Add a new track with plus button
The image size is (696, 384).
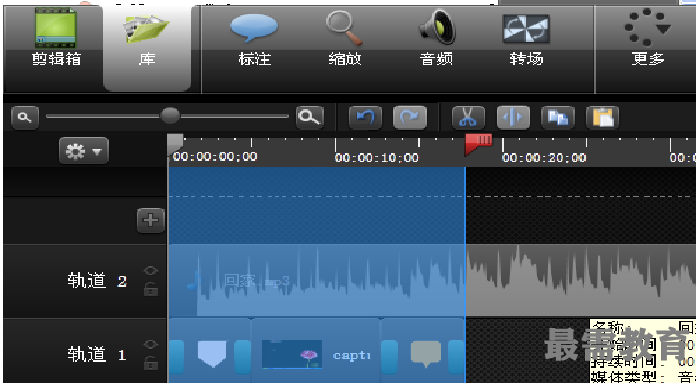150,220
